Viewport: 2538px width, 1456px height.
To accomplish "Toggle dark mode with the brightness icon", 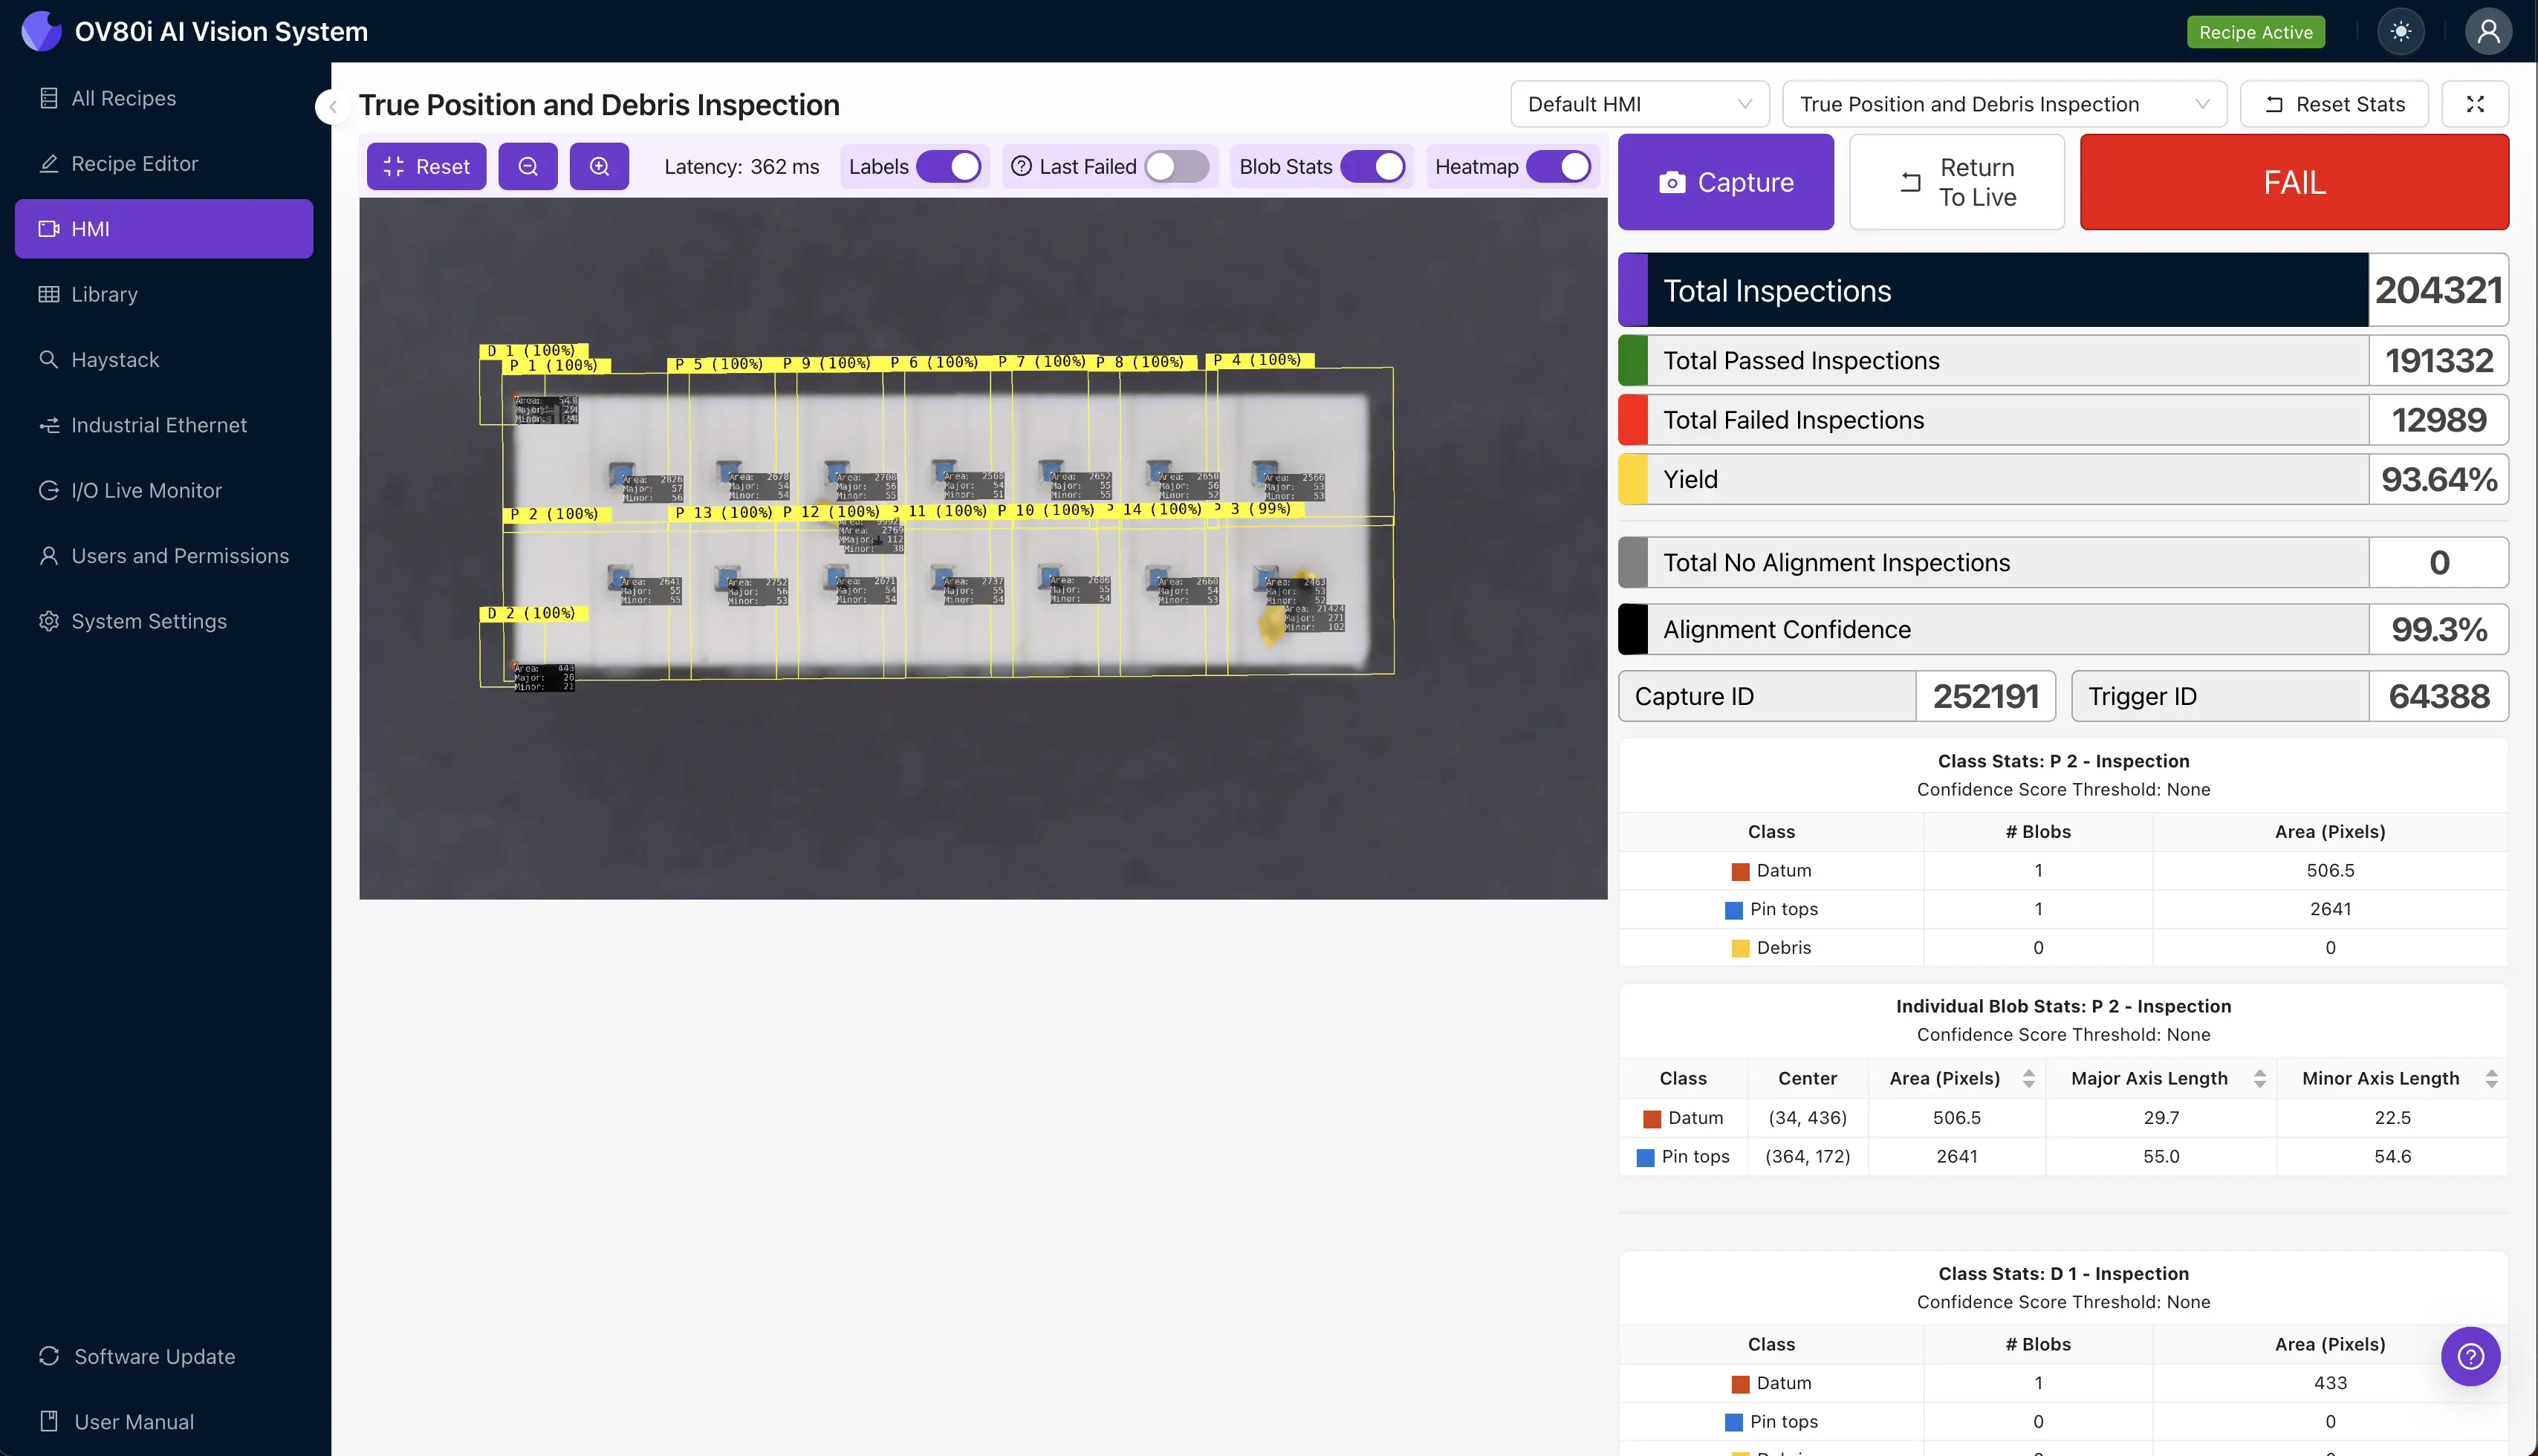I will 2402,31.
